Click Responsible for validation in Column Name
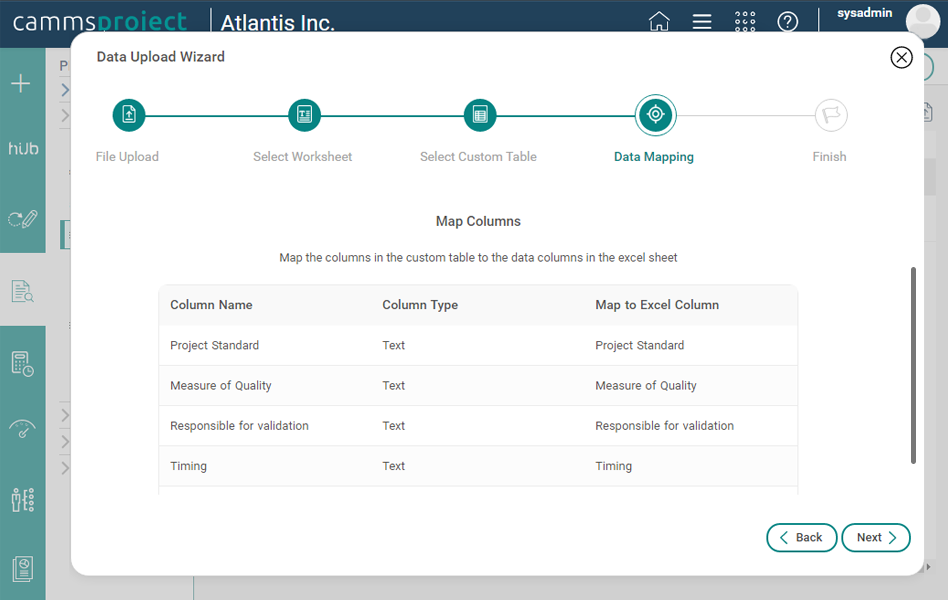This screenshot has height=600, width=948. pos(239,426)
